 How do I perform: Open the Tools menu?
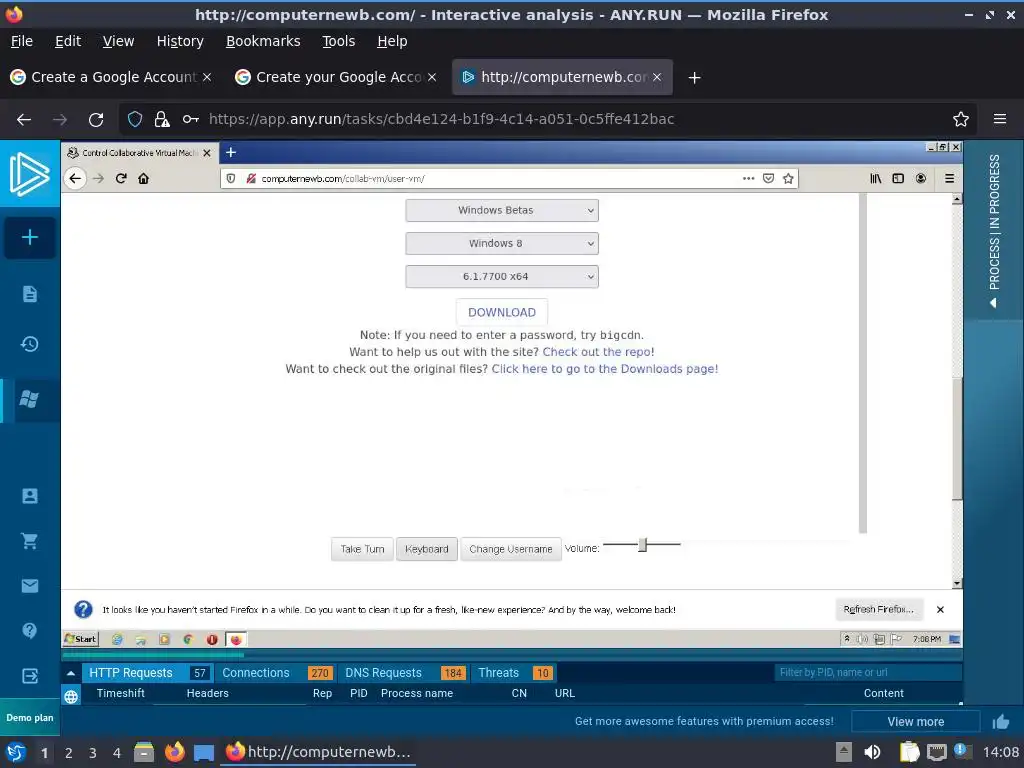click(338, 41)
